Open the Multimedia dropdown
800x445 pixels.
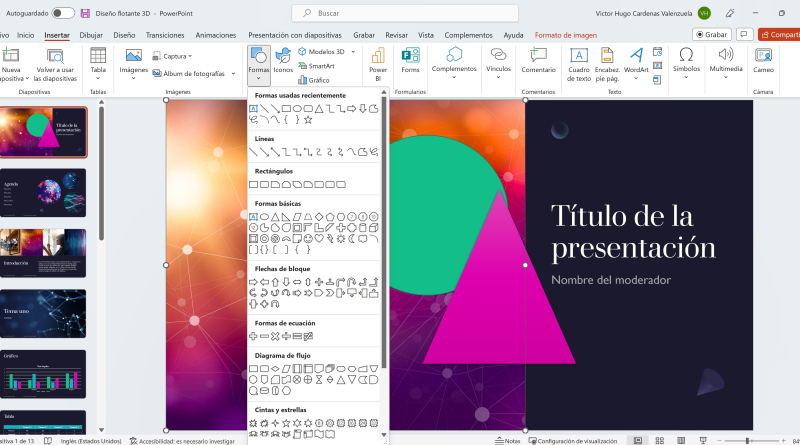coord(726,63)
